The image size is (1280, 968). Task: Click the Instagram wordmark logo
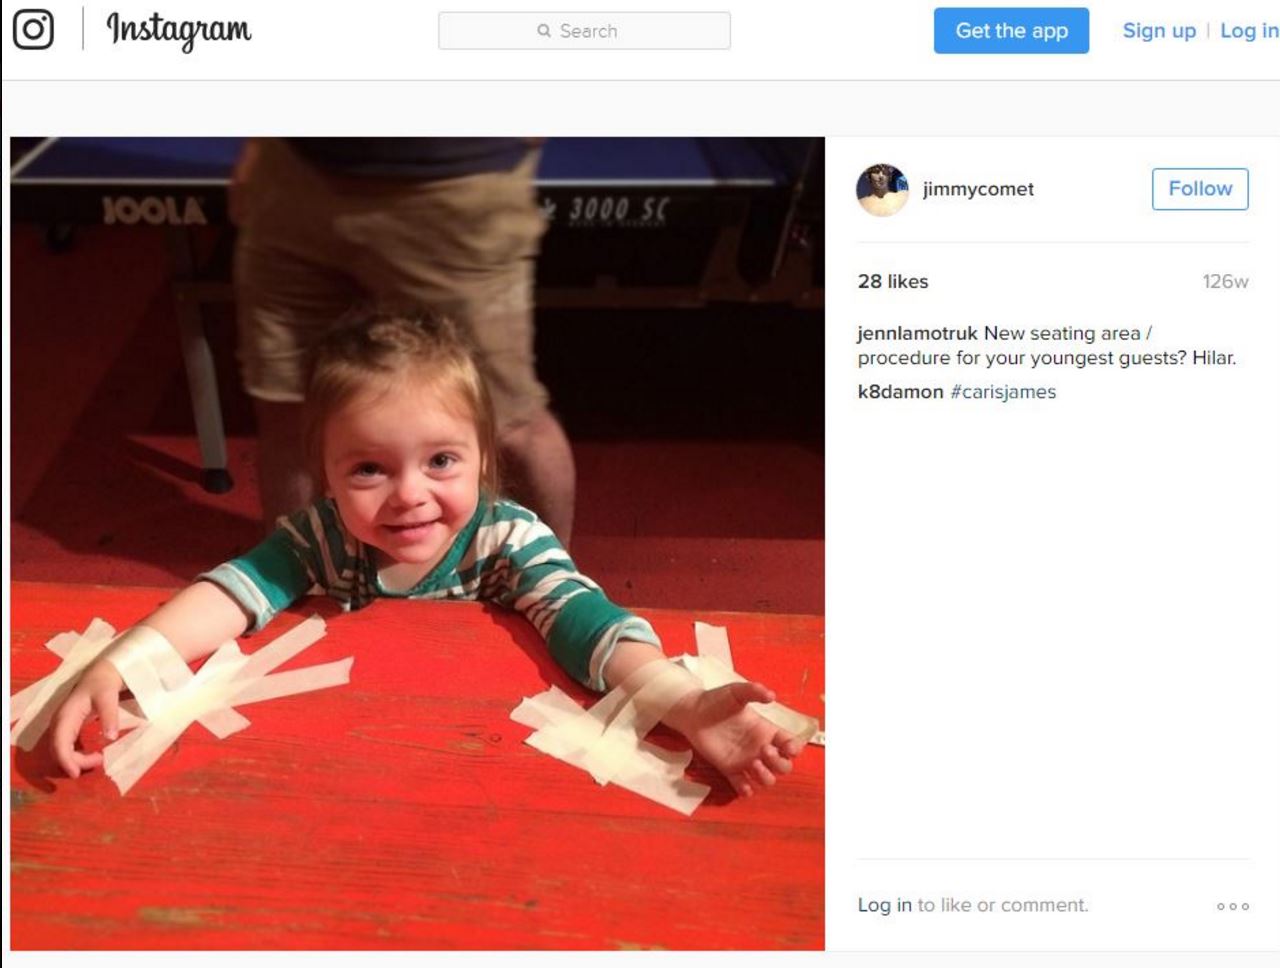click(x=179, y=30)
